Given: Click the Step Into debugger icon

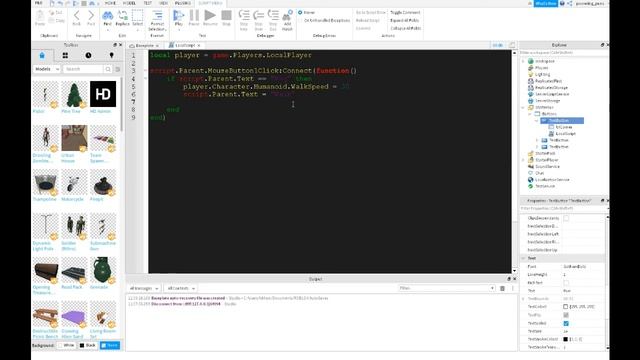Looking at the screenshot, I should 244,16.
